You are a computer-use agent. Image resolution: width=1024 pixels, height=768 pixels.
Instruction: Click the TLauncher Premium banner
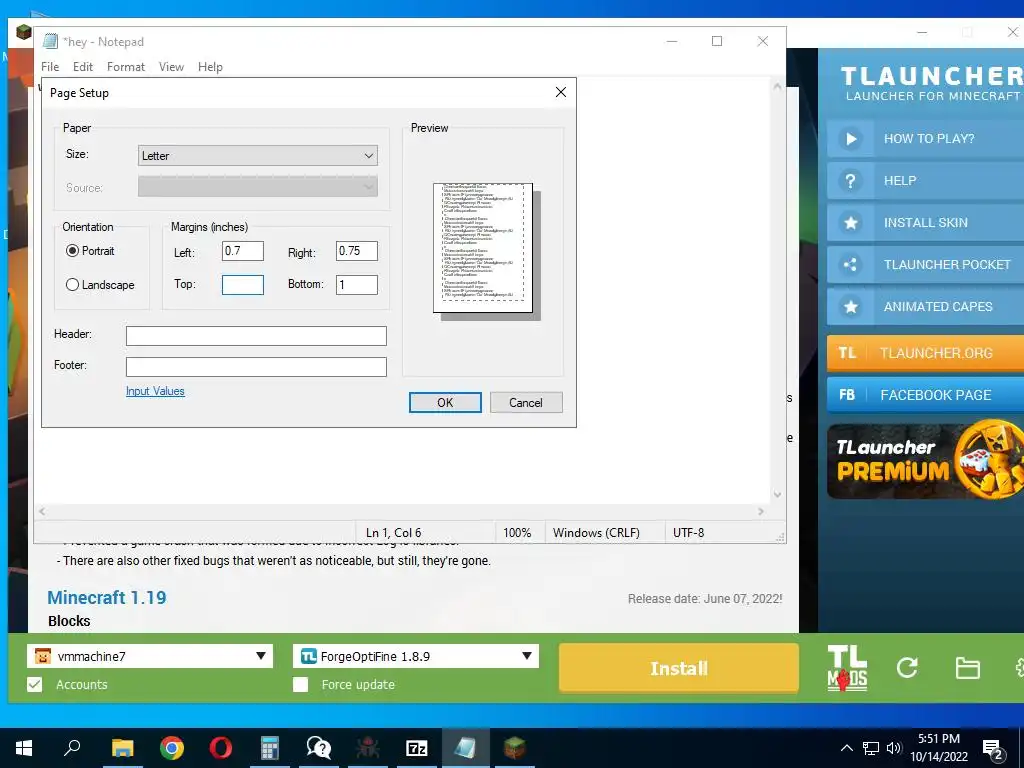925,461
